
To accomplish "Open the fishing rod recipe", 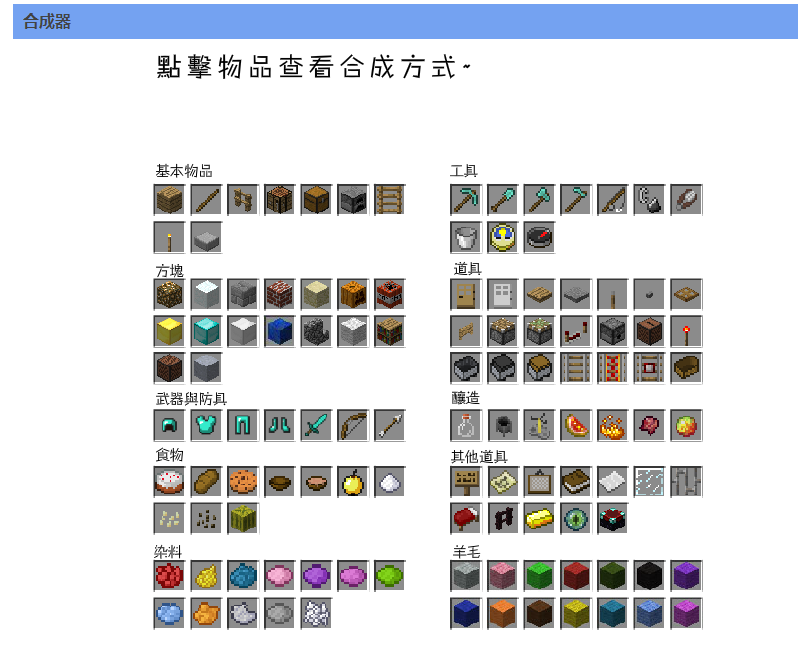I will pyautogui.click(x=613, y=200).
